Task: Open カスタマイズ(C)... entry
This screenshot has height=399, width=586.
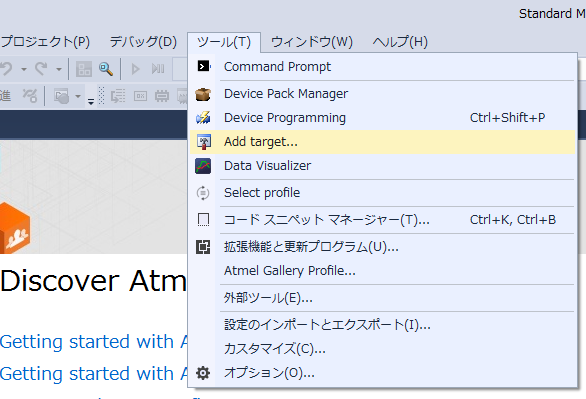Action: point(382,349)
